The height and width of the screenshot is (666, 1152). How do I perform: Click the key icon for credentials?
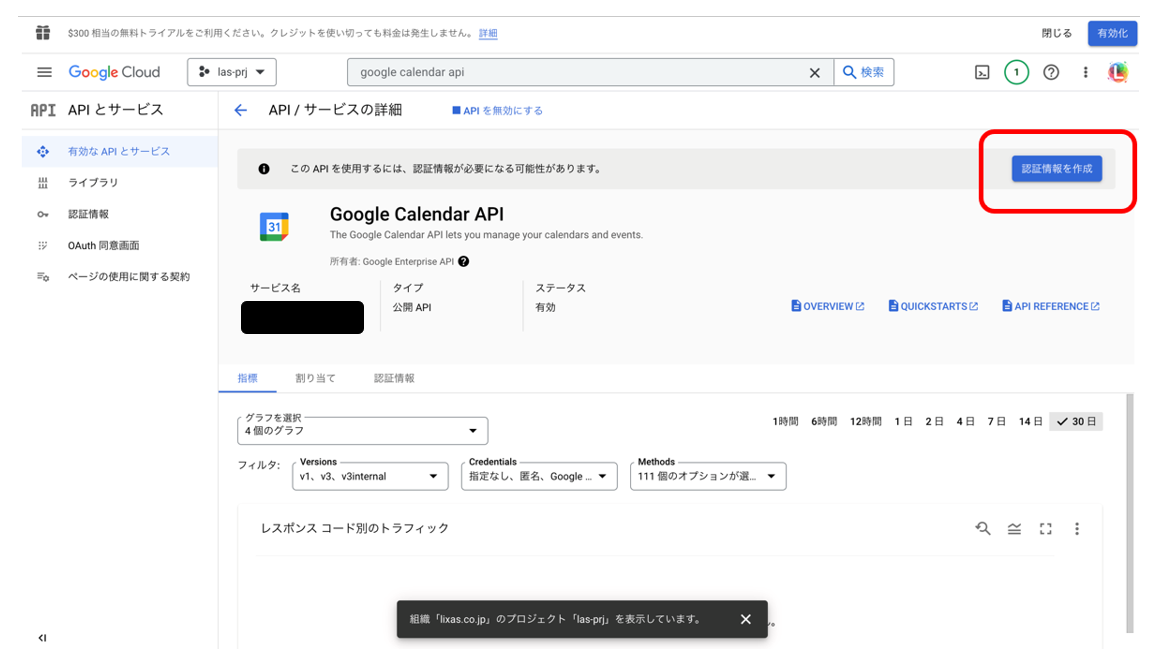coord(43,215)
